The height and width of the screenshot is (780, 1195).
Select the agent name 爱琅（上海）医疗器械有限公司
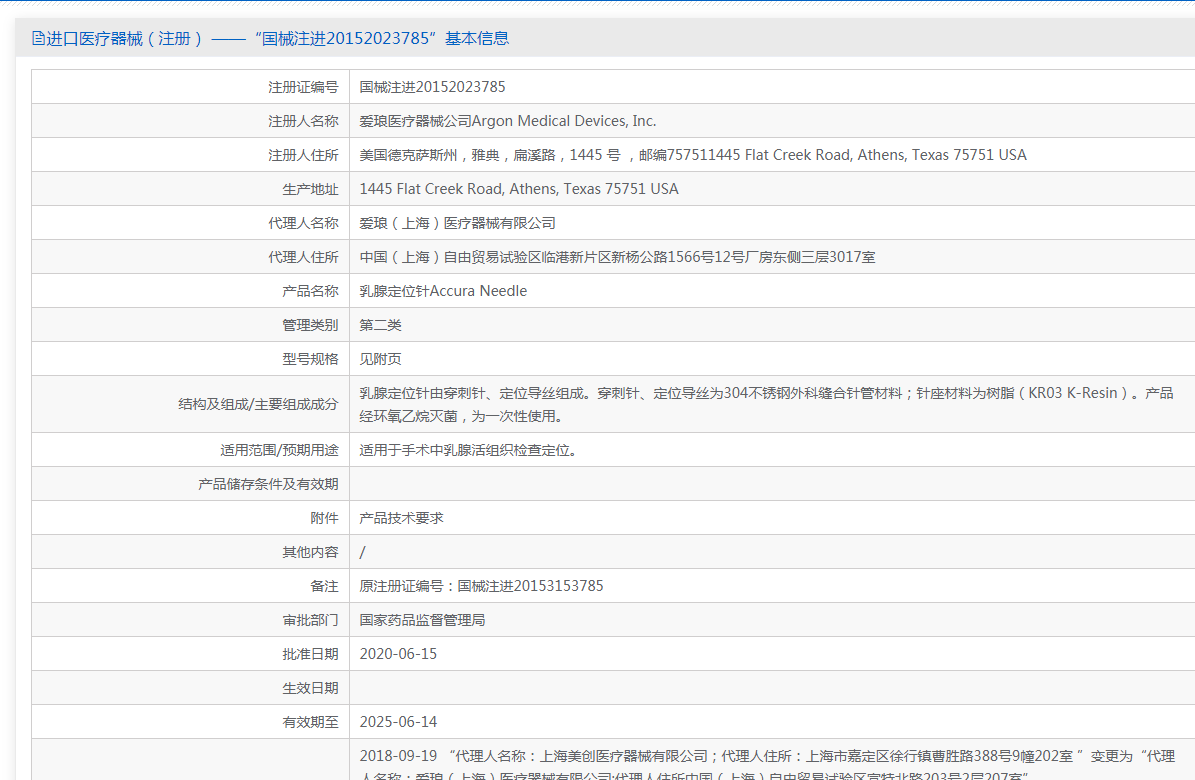[457, 223]
